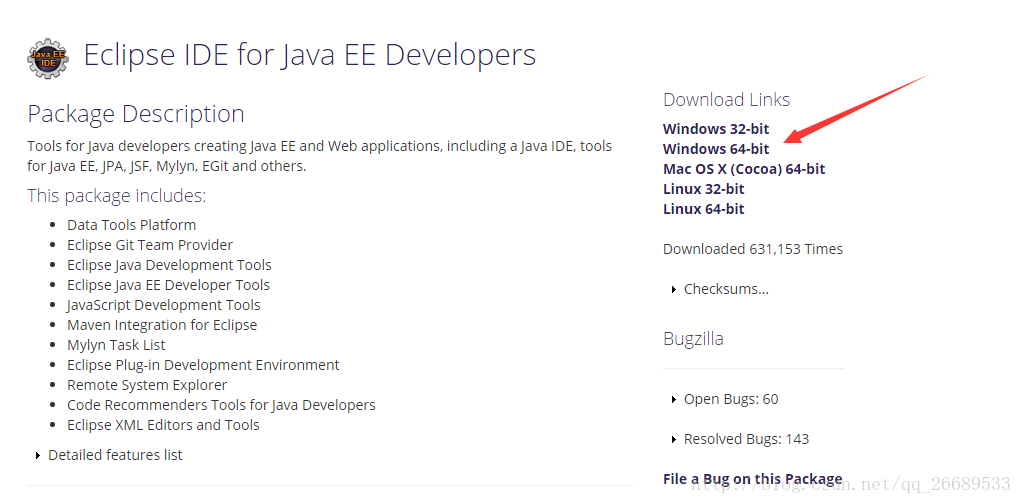1022x504 pixels.
Task: Click the This package includes heading
Action: 117,196
